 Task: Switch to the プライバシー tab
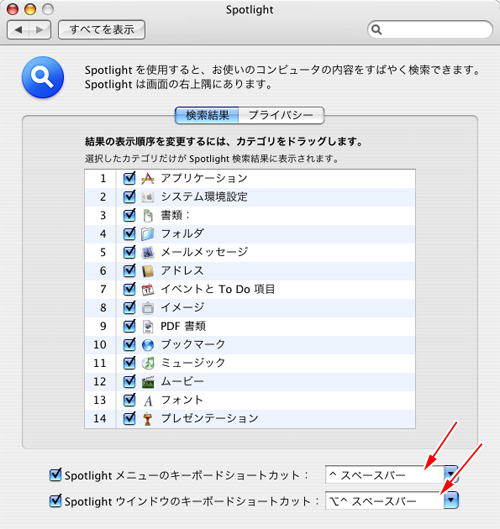click(281, 115)
